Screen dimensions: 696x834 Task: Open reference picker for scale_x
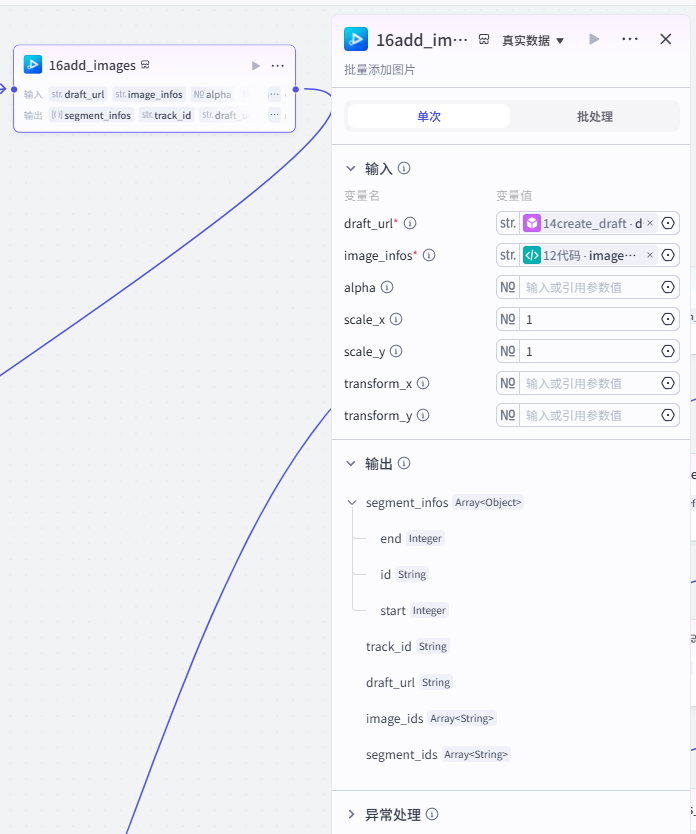[668, 319]
